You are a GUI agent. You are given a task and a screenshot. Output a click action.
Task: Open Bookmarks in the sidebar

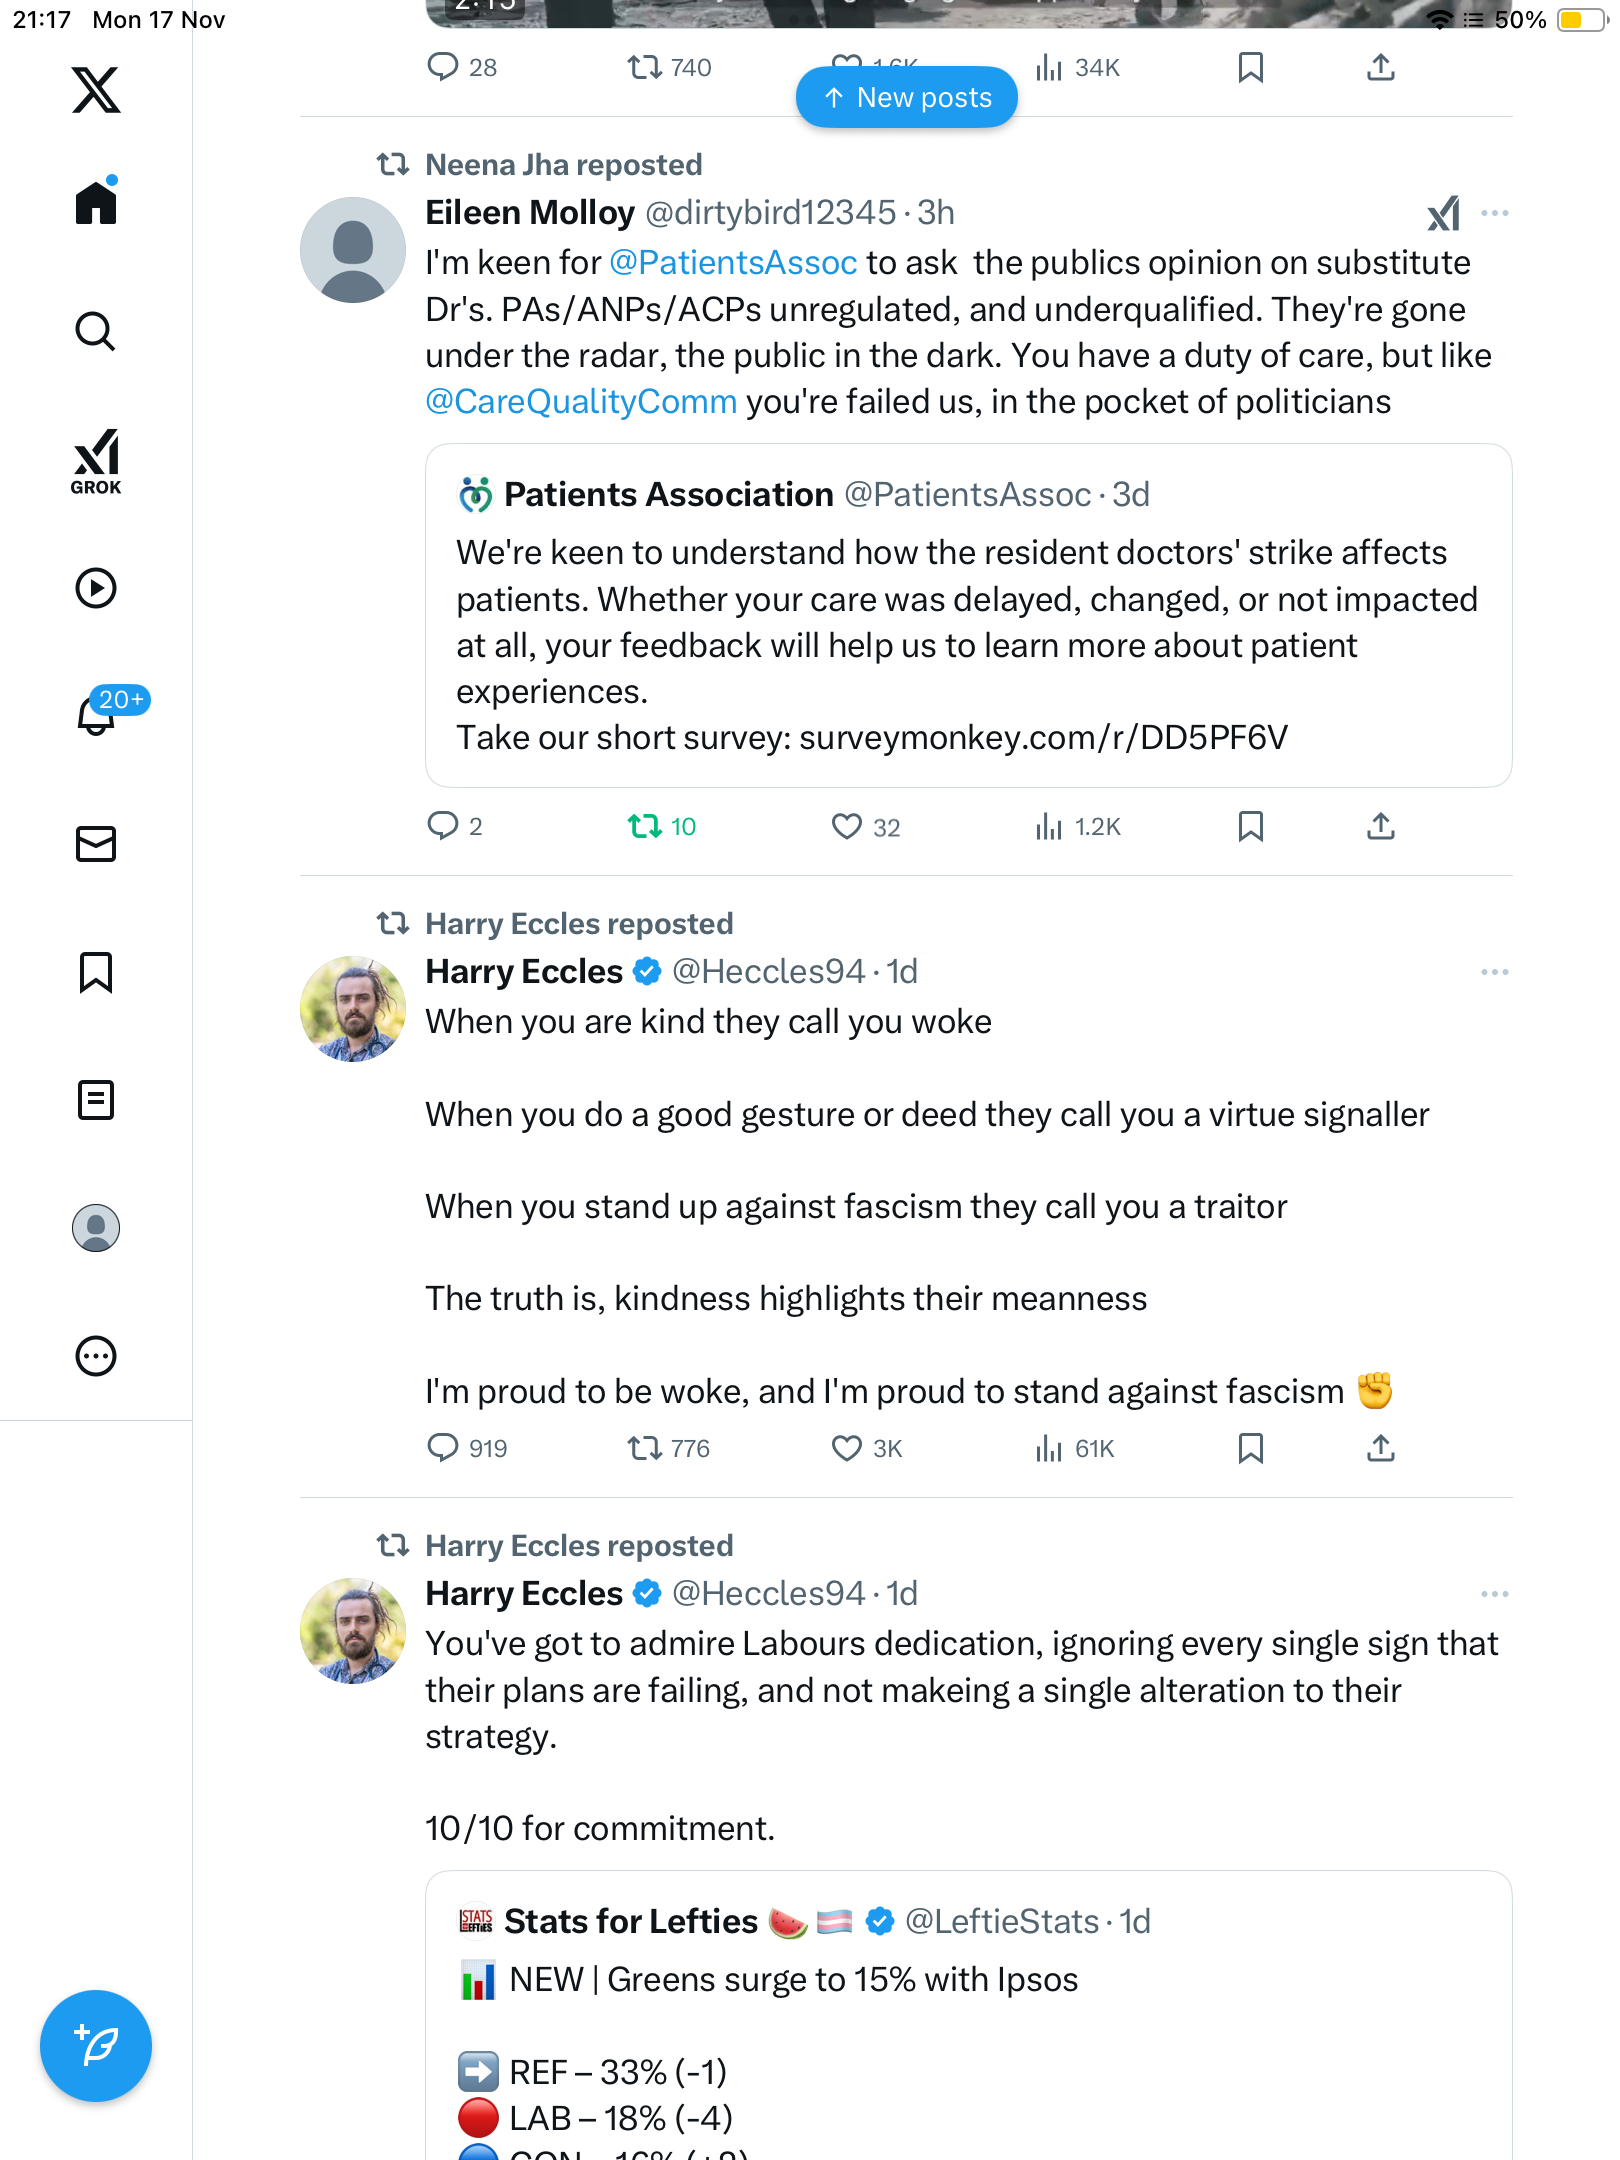coord(96,972)
